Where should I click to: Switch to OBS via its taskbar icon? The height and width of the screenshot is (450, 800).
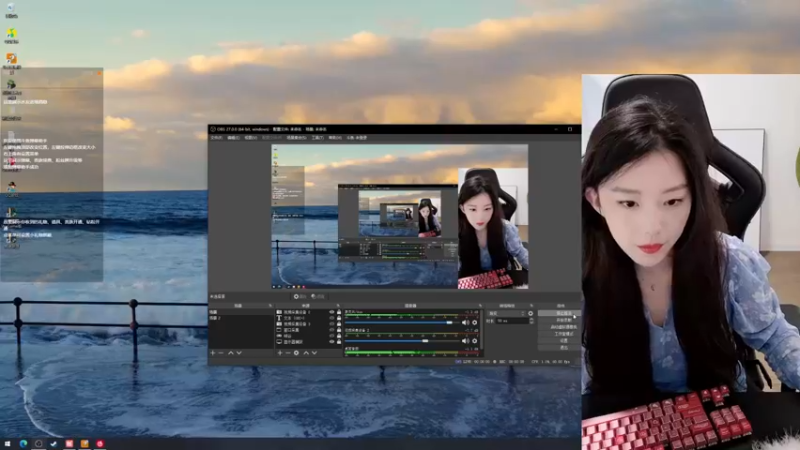coord(39,443)
